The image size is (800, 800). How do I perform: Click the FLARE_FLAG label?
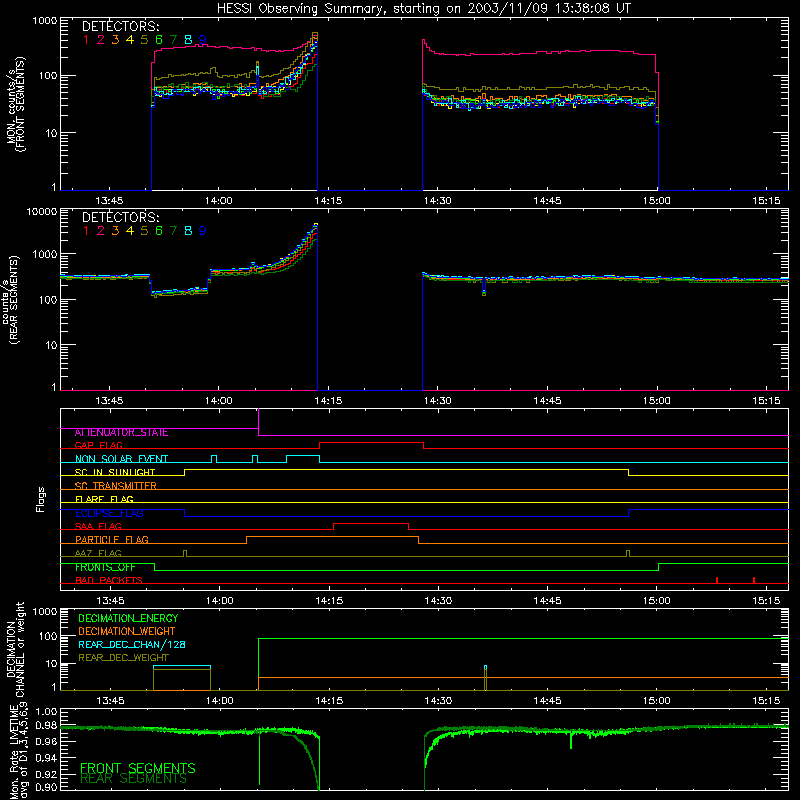pyautogui.click(x=104, y=499)
